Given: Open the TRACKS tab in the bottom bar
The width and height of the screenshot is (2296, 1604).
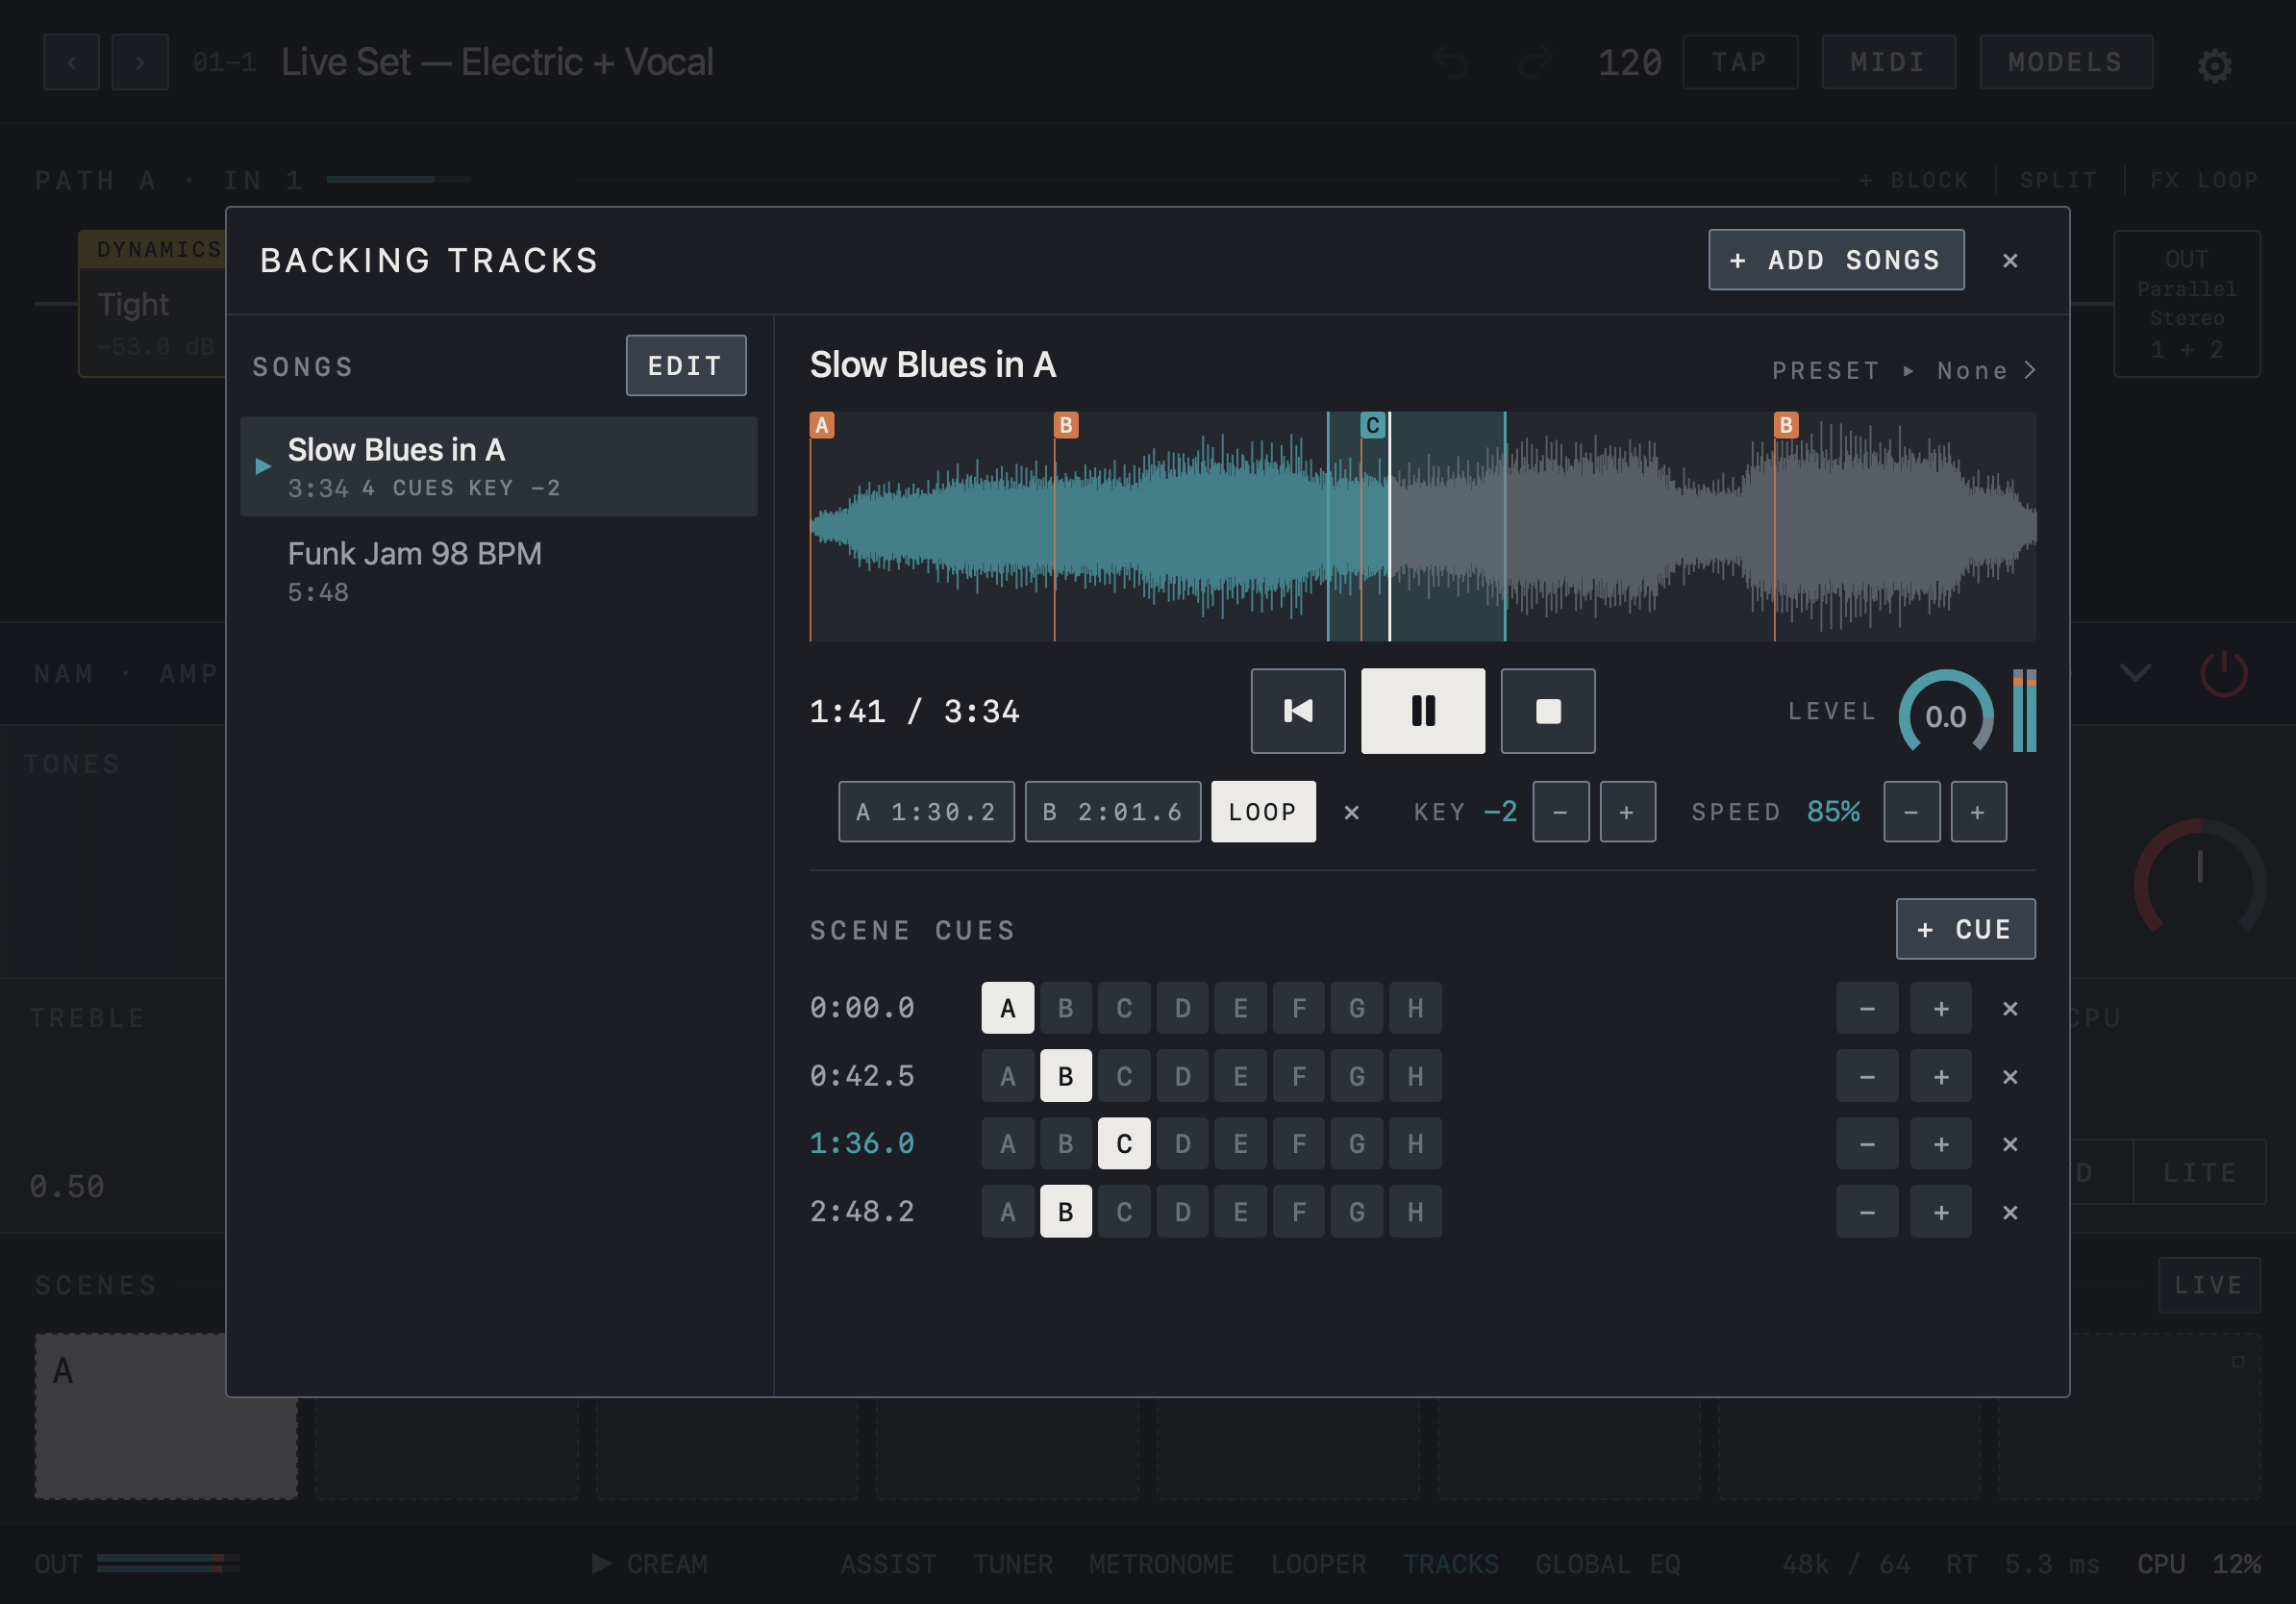Looking at the screenshot, I should tap(1450, 1564).
